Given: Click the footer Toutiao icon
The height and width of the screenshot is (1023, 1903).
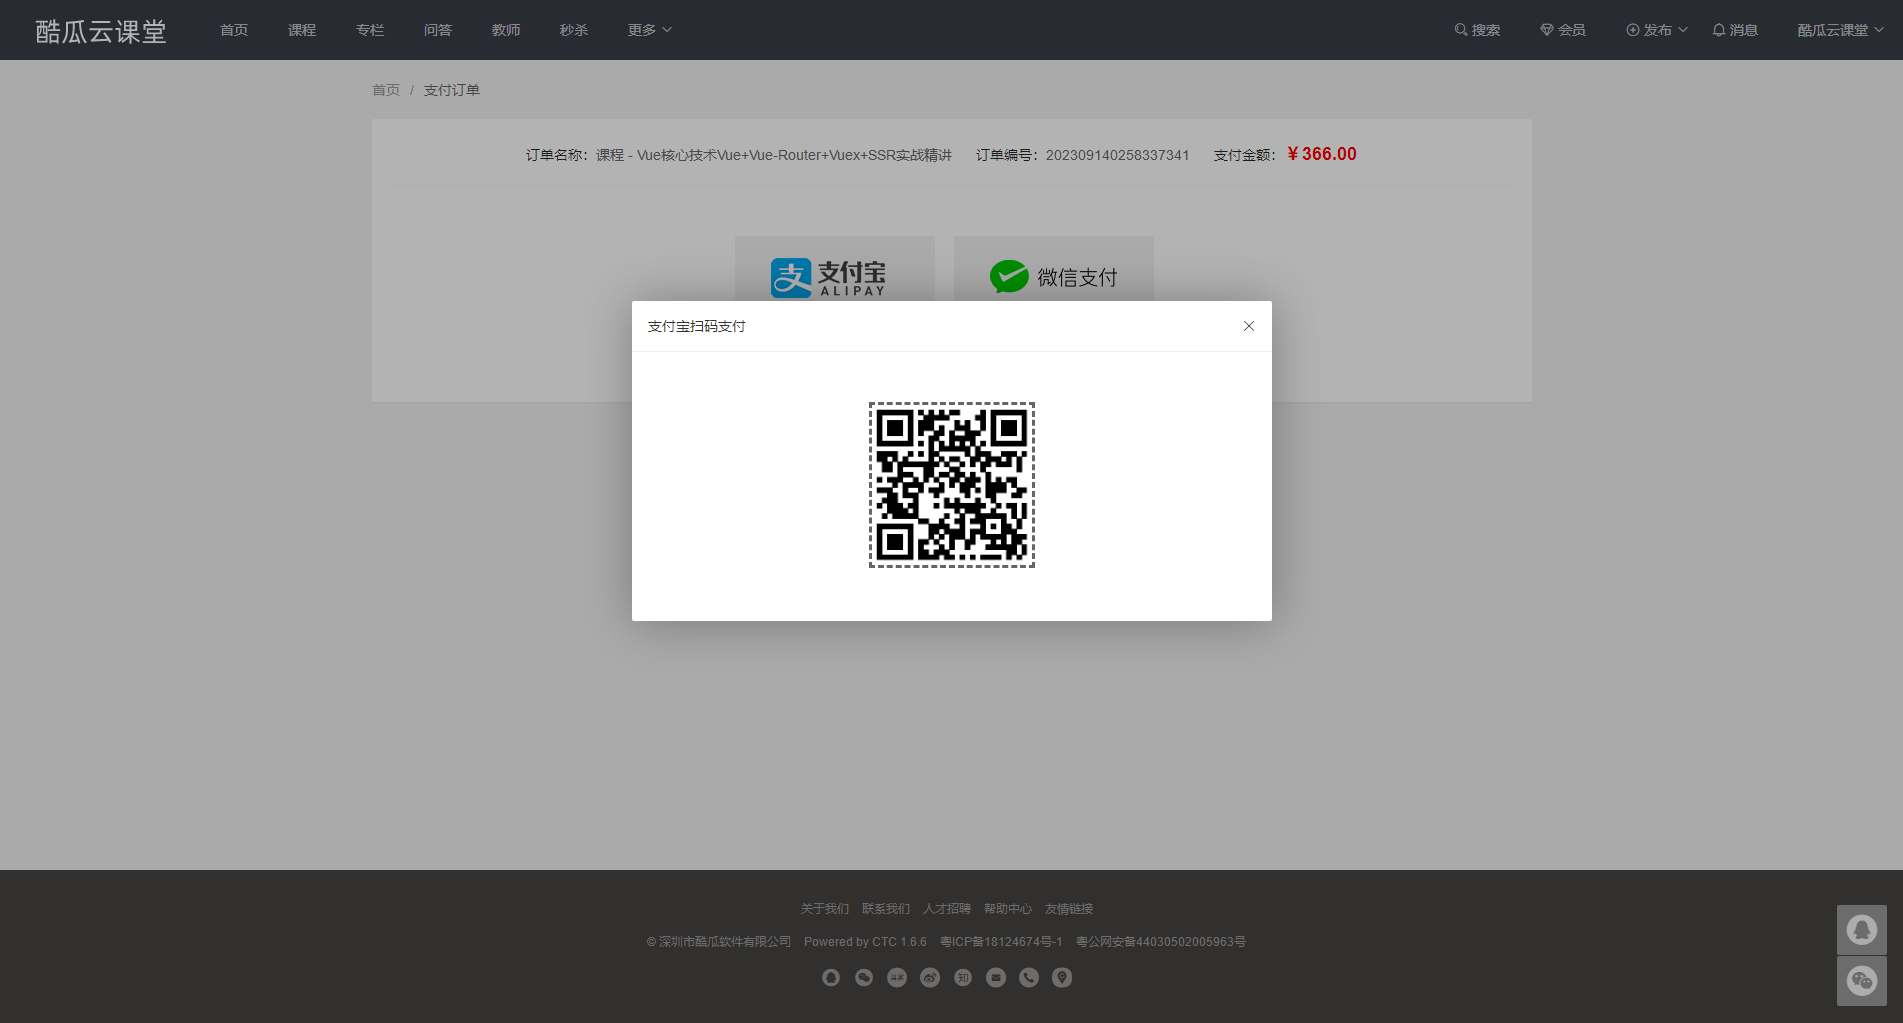Looking at the screenshot, I should tap(897, 978).
